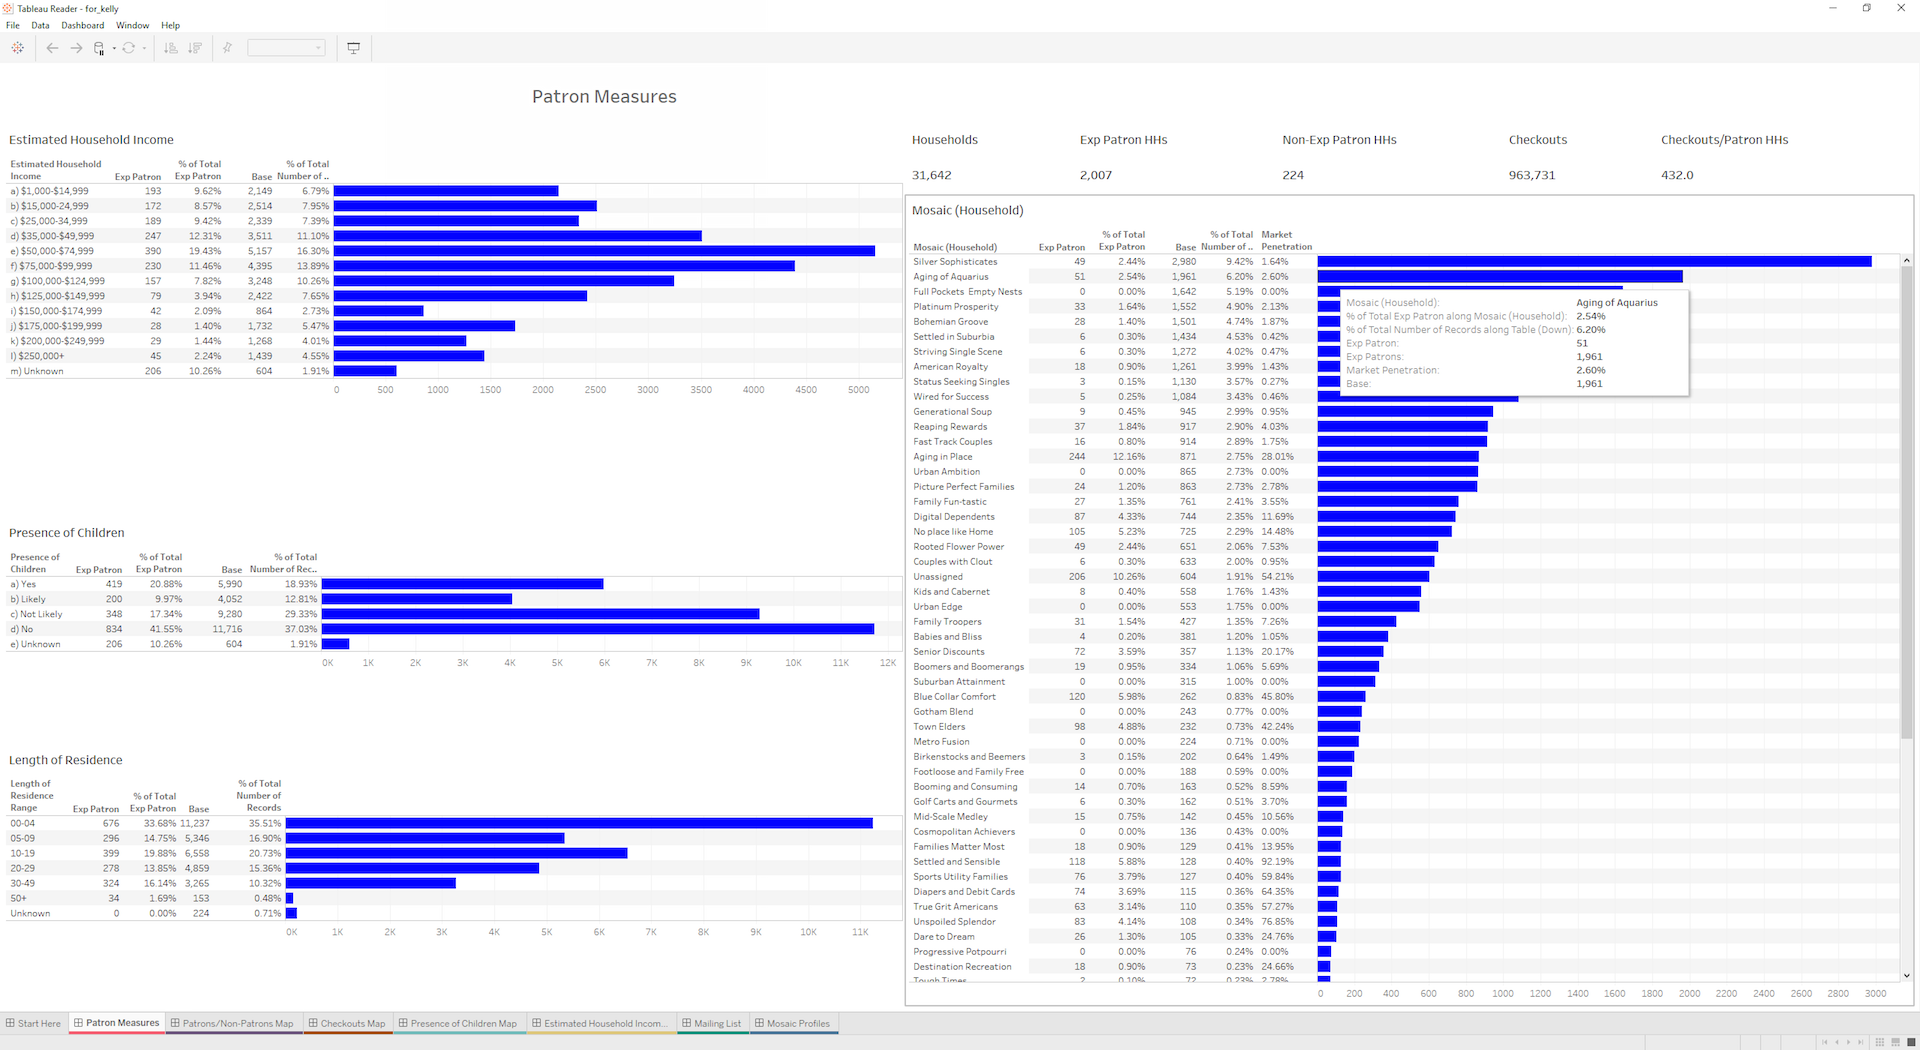Image resolution: width=1920 pixels, height=1050 pixels.
Task: Pause auto updates with data source icon
Action: 99,48
